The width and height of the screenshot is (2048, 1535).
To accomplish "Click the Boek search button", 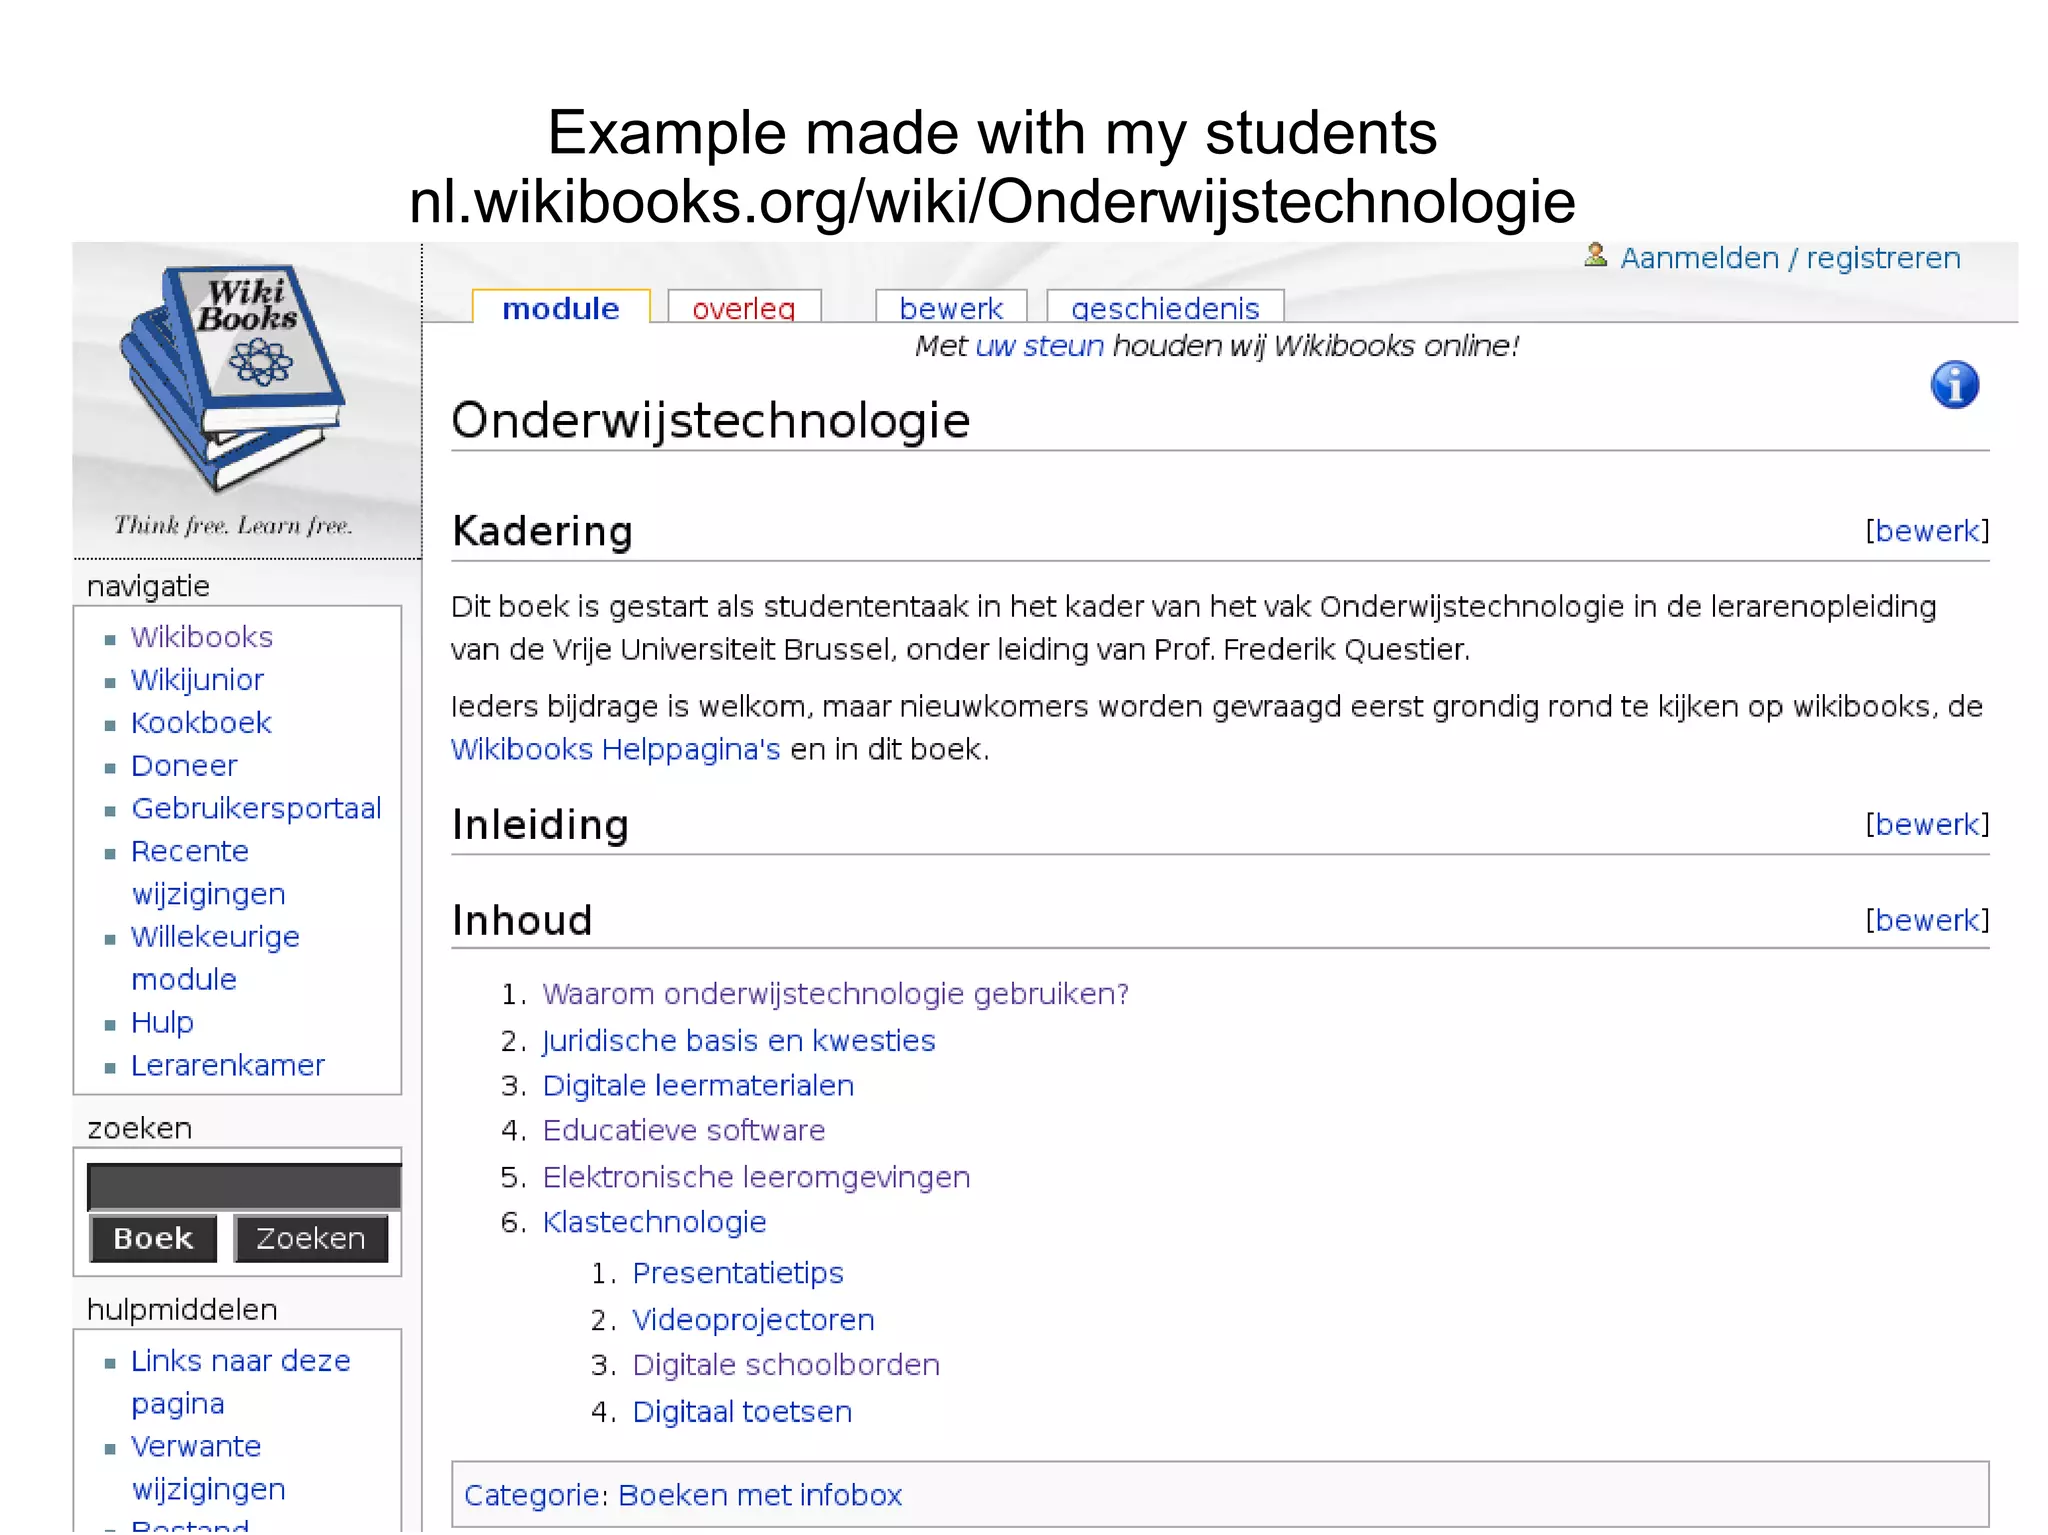I will point(153,1239).
